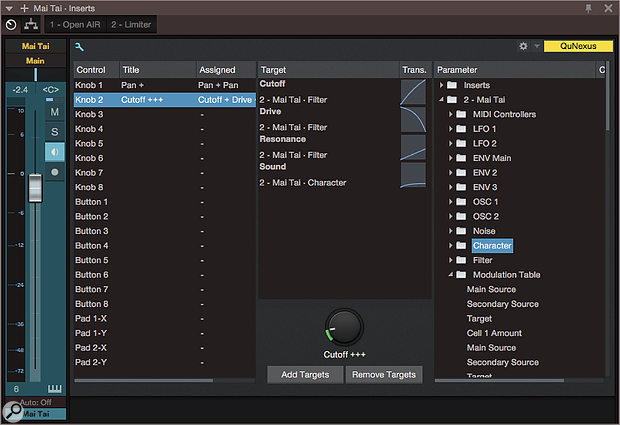Click the magnifier icon at bottom left

(x=13, y=411)
